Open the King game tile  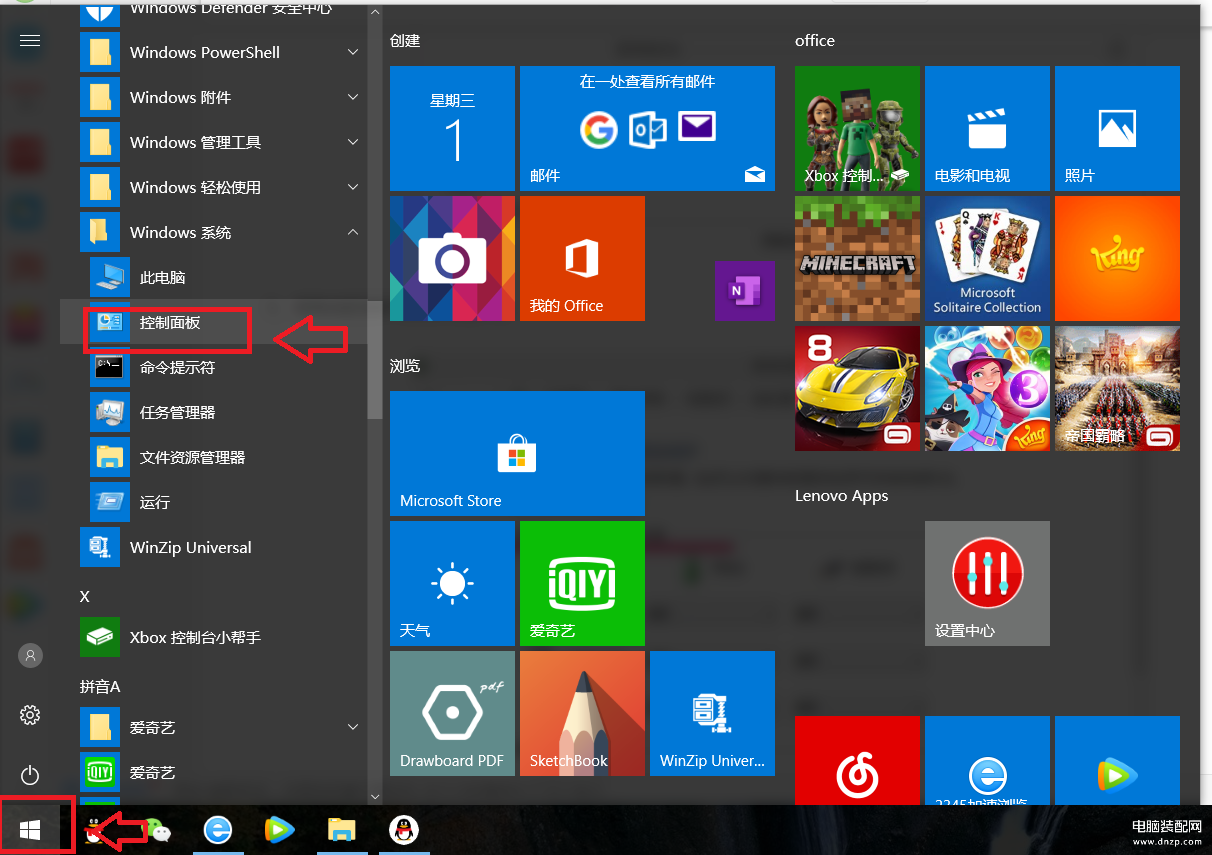pos(1117,258)
